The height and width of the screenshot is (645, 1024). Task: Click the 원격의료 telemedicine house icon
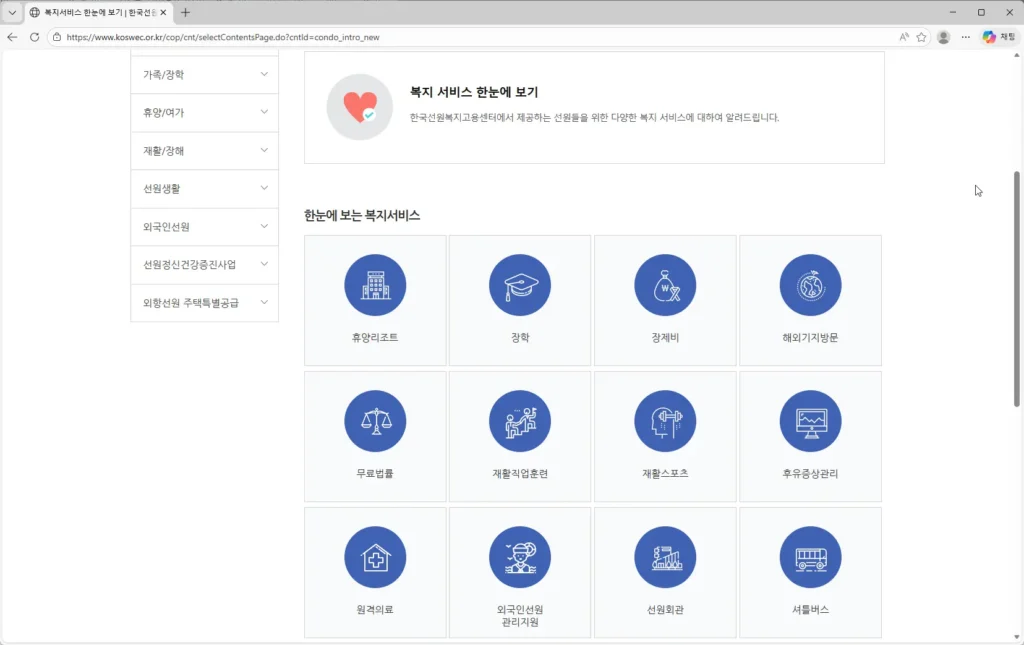pos(375,557)
